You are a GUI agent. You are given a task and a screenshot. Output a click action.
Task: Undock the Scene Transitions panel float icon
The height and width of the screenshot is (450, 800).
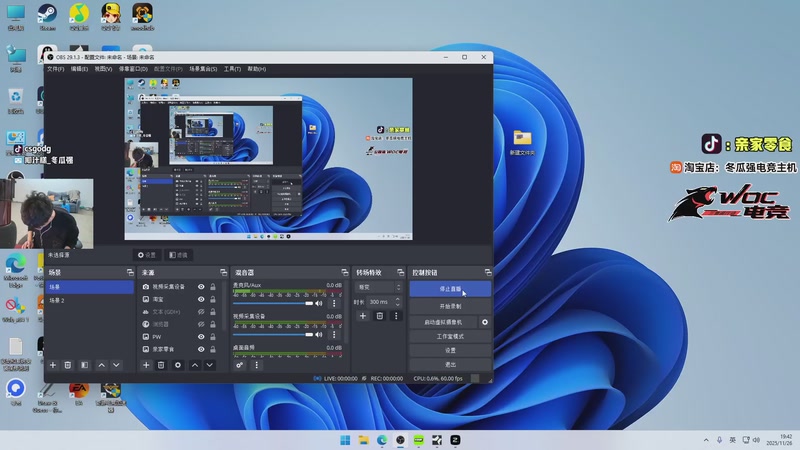(x=401, y=272)
